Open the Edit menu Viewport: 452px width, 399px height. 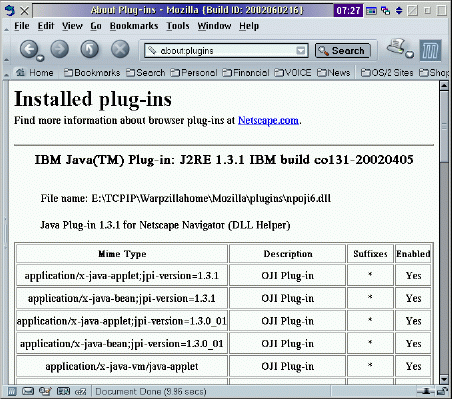point(46,26)
